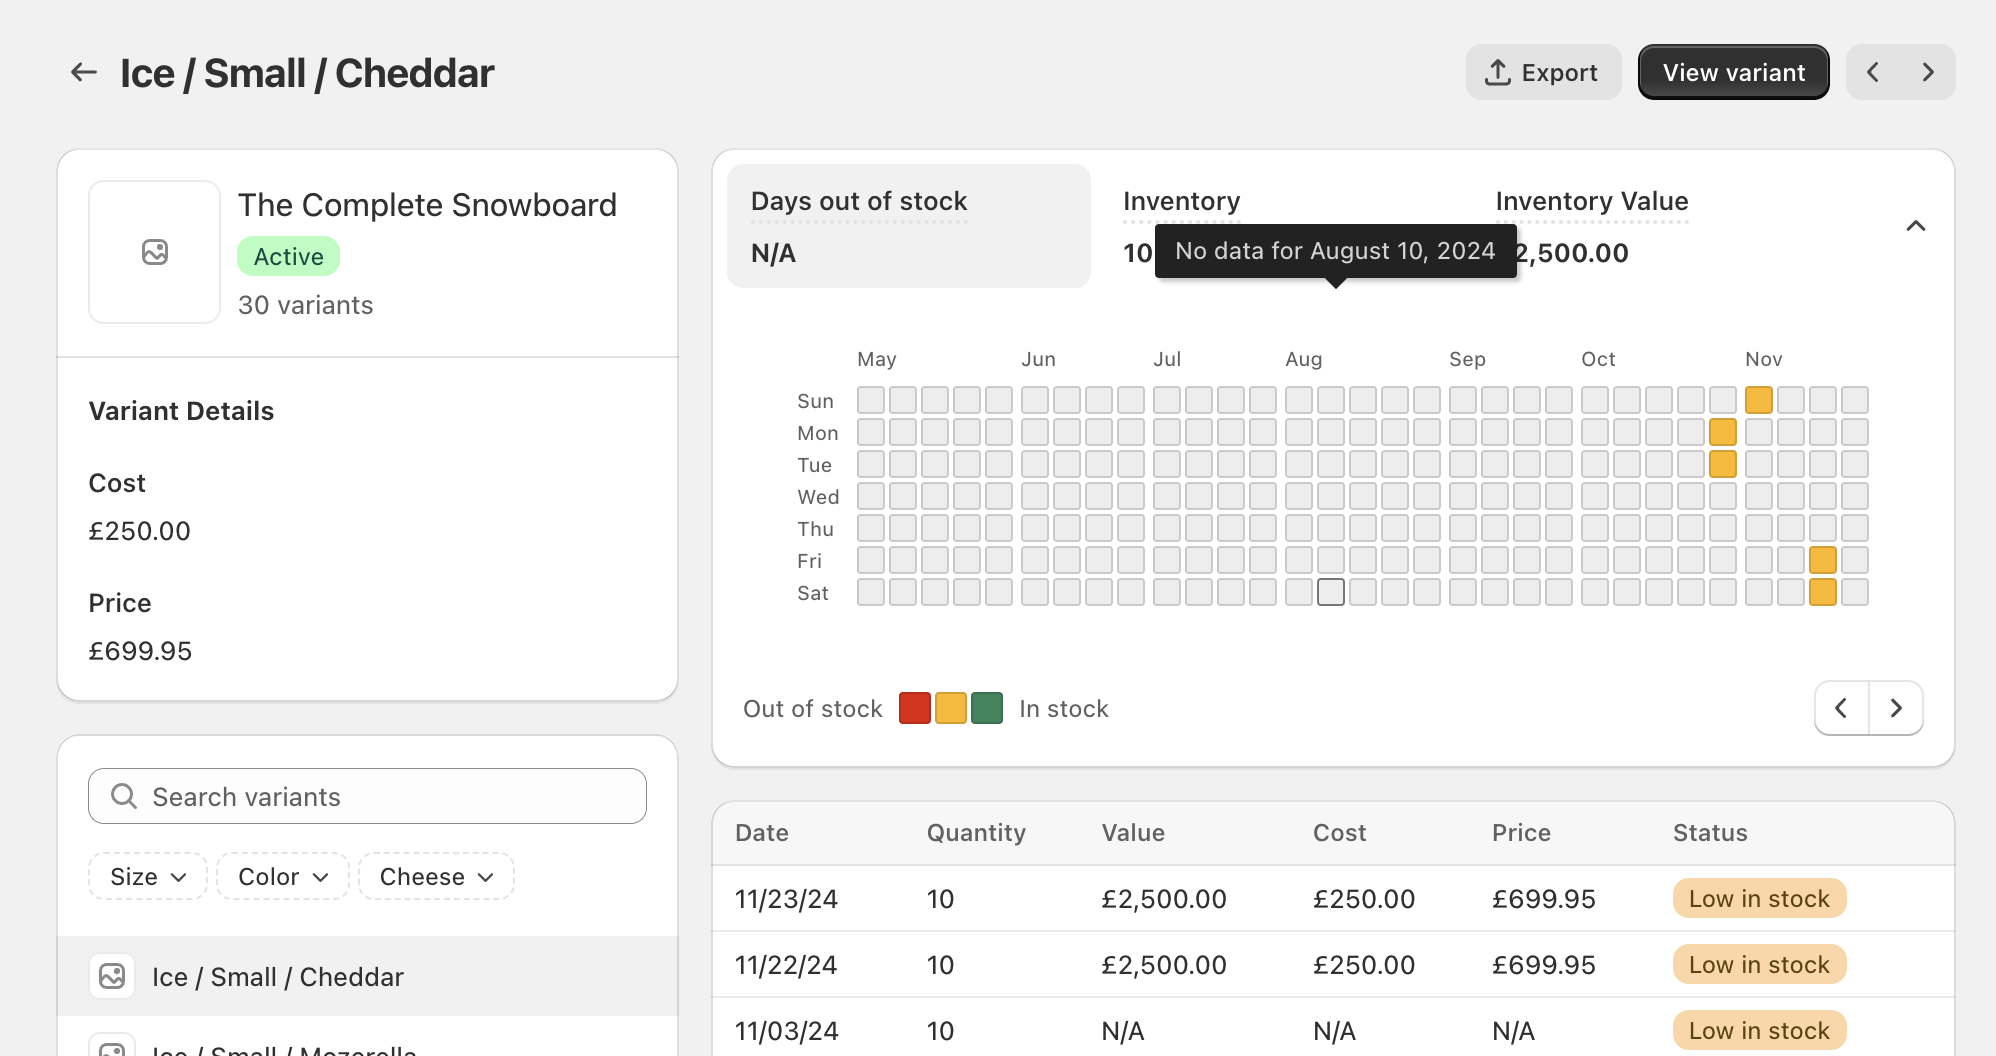Switch to the Days out of stock tab
Screen dimensions: 1996x1056
pos(908,225)
